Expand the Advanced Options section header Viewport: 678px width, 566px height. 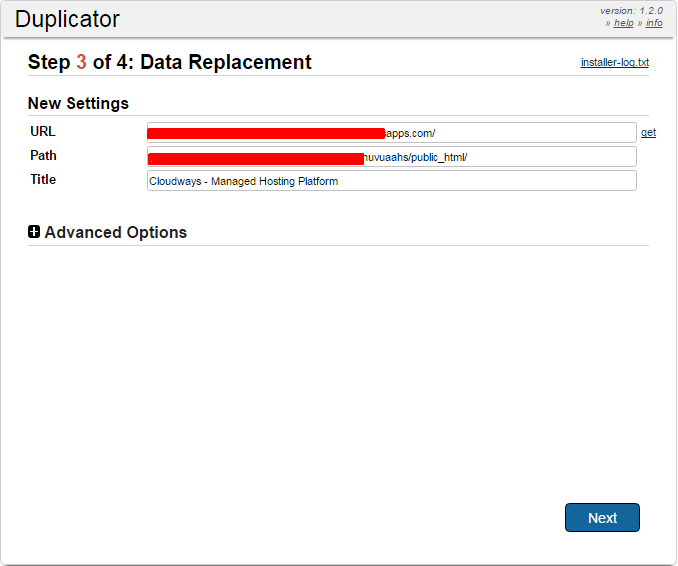pos(115,232)
